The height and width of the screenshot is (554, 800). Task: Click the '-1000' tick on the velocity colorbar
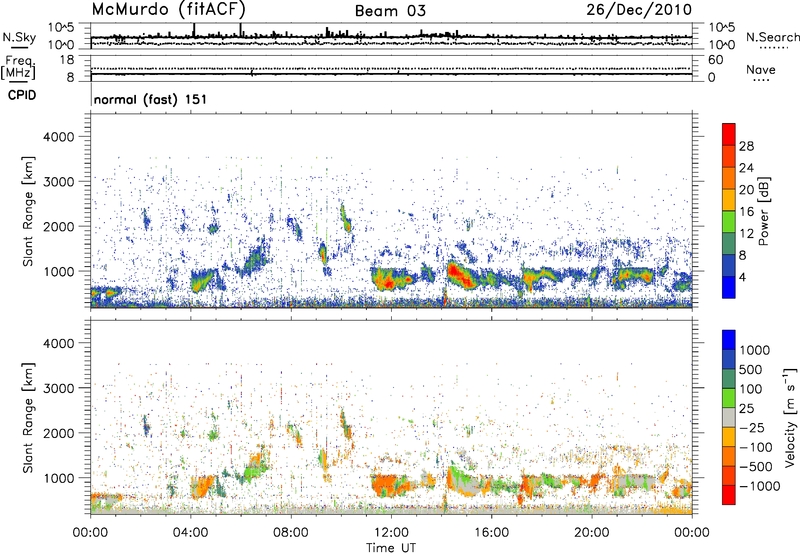[759, 486]
